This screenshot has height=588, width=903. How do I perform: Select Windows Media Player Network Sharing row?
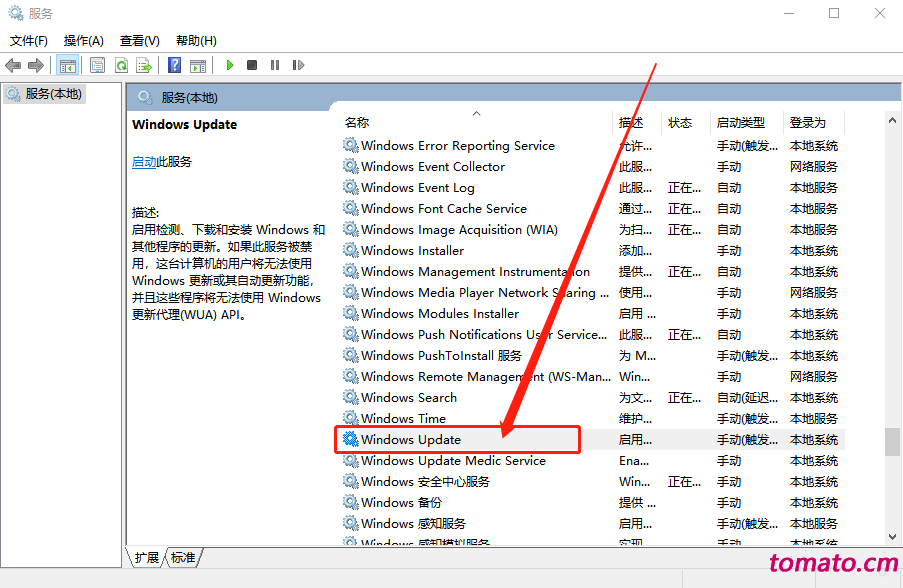tap(591, 293)
